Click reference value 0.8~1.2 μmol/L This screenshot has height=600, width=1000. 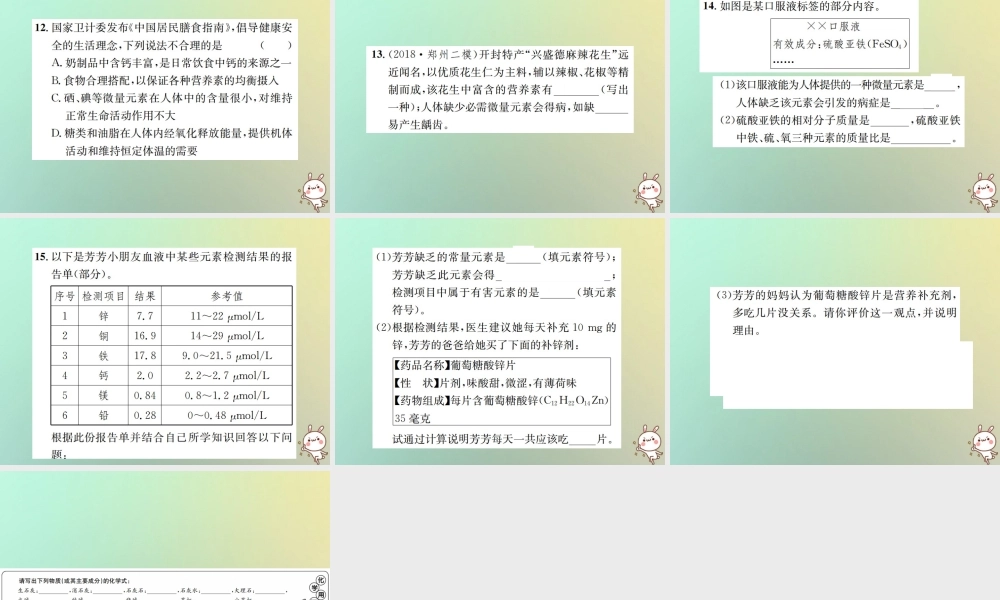click(227, 395)
